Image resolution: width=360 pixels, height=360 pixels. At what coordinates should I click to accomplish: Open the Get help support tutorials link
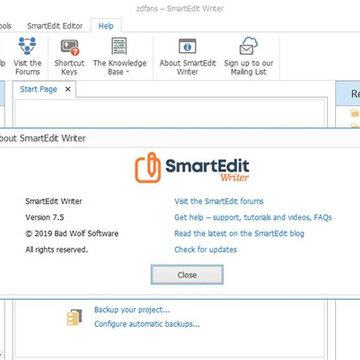click(253, 218)
